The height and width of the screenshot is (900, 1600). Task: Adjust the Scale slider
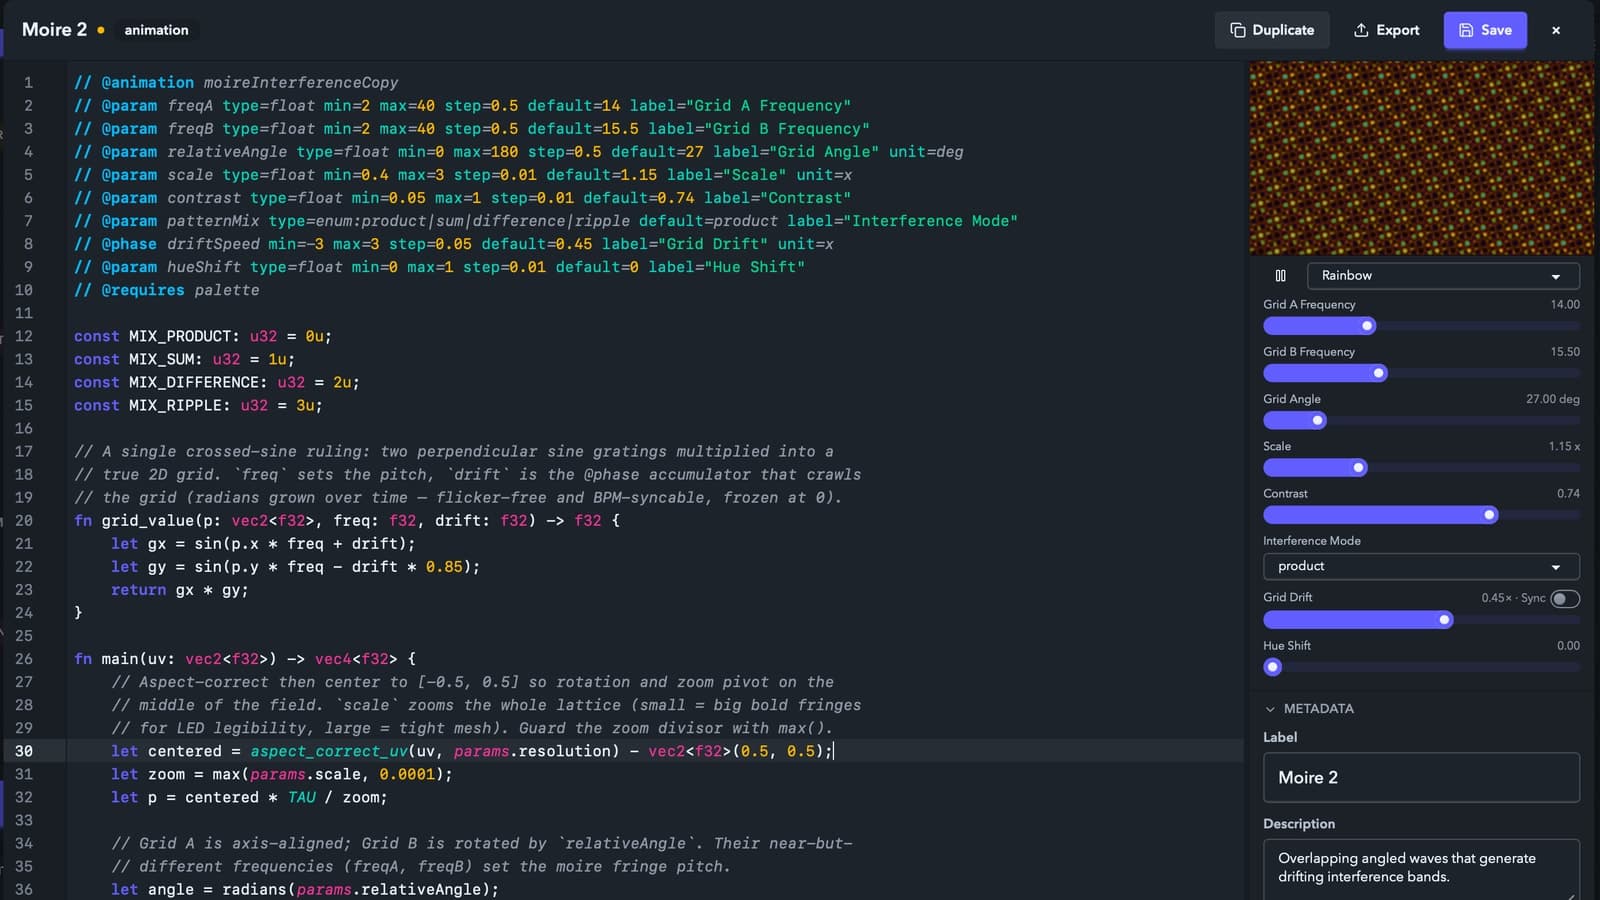(1421, 467)
